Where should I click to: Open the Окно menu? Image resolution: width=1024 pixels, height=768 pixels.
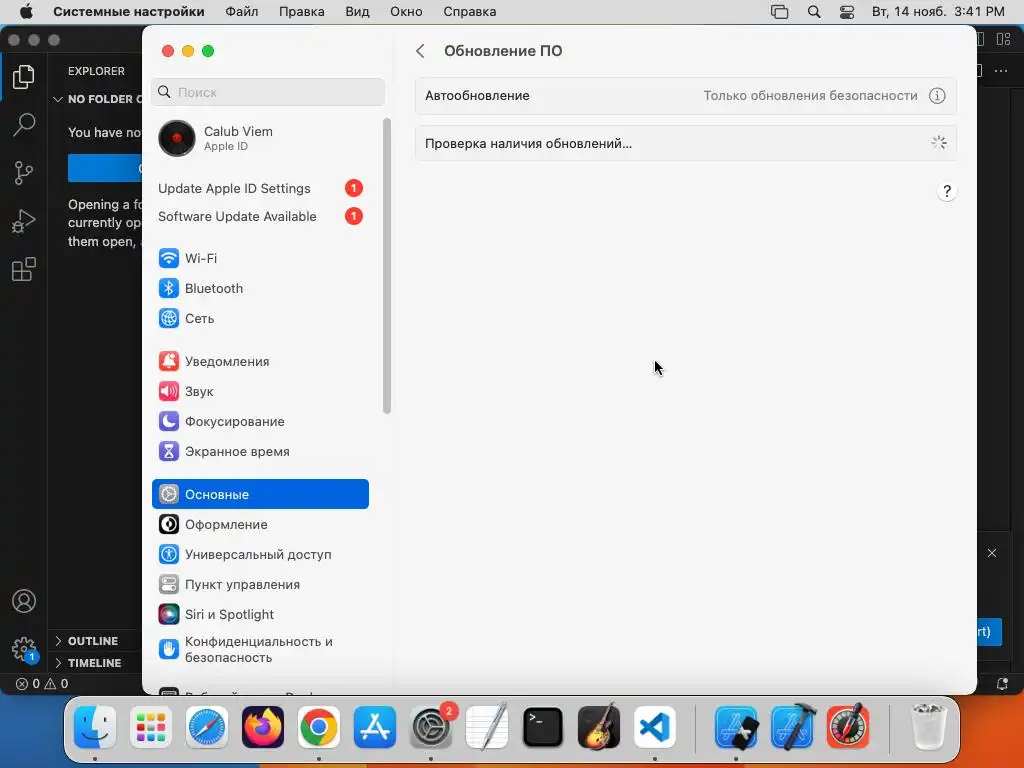click(x=406, y=12)
